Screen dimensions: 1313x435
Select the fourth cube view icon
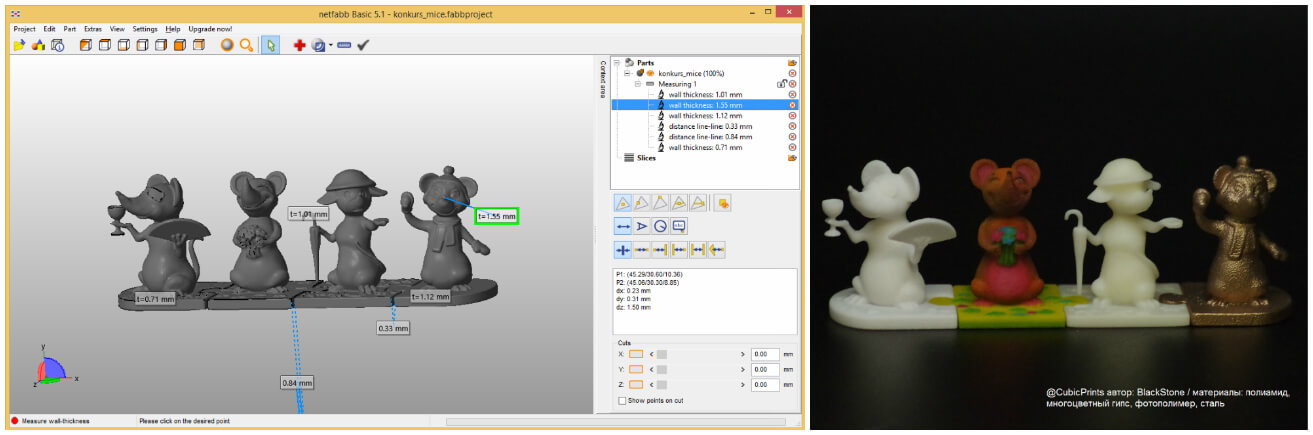(x=142, y=45)
